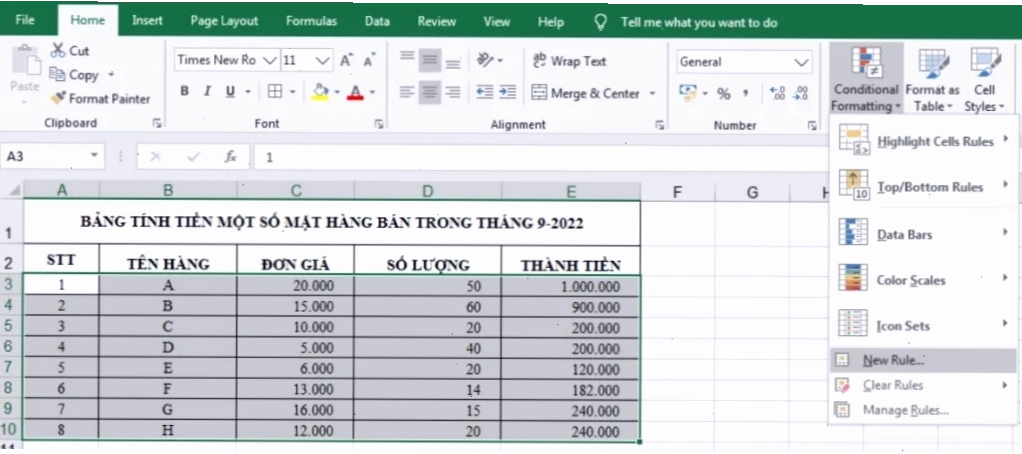Screen dimensions: 1022x454
Task: Apply Percent Style format
Action: pyautogui.click(x=723, y=93)
